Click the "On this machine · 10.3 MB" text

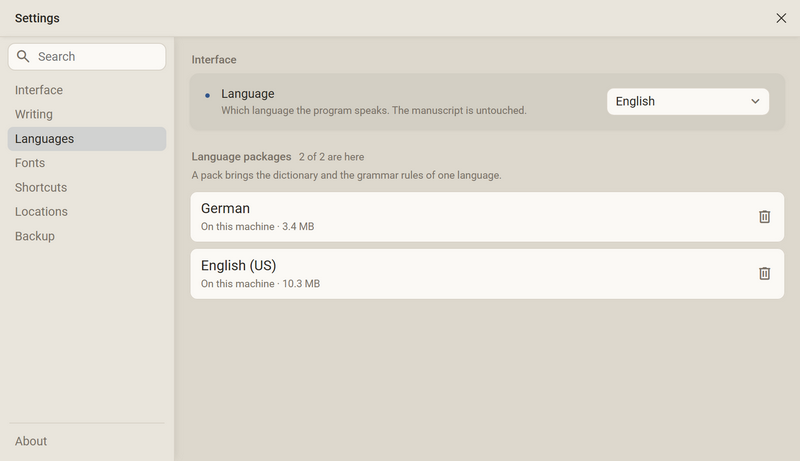click(260, 284)
